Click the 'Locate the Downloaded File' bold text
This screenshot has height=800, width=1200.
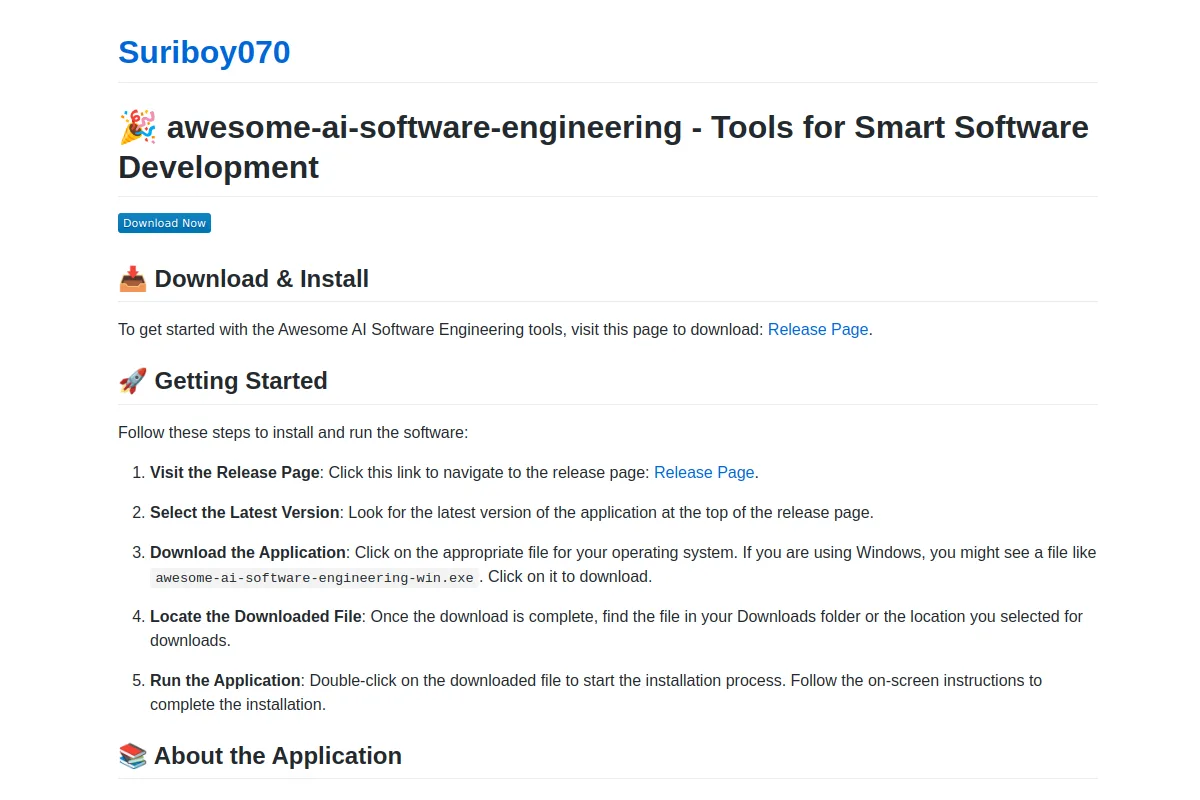point(256,616)
